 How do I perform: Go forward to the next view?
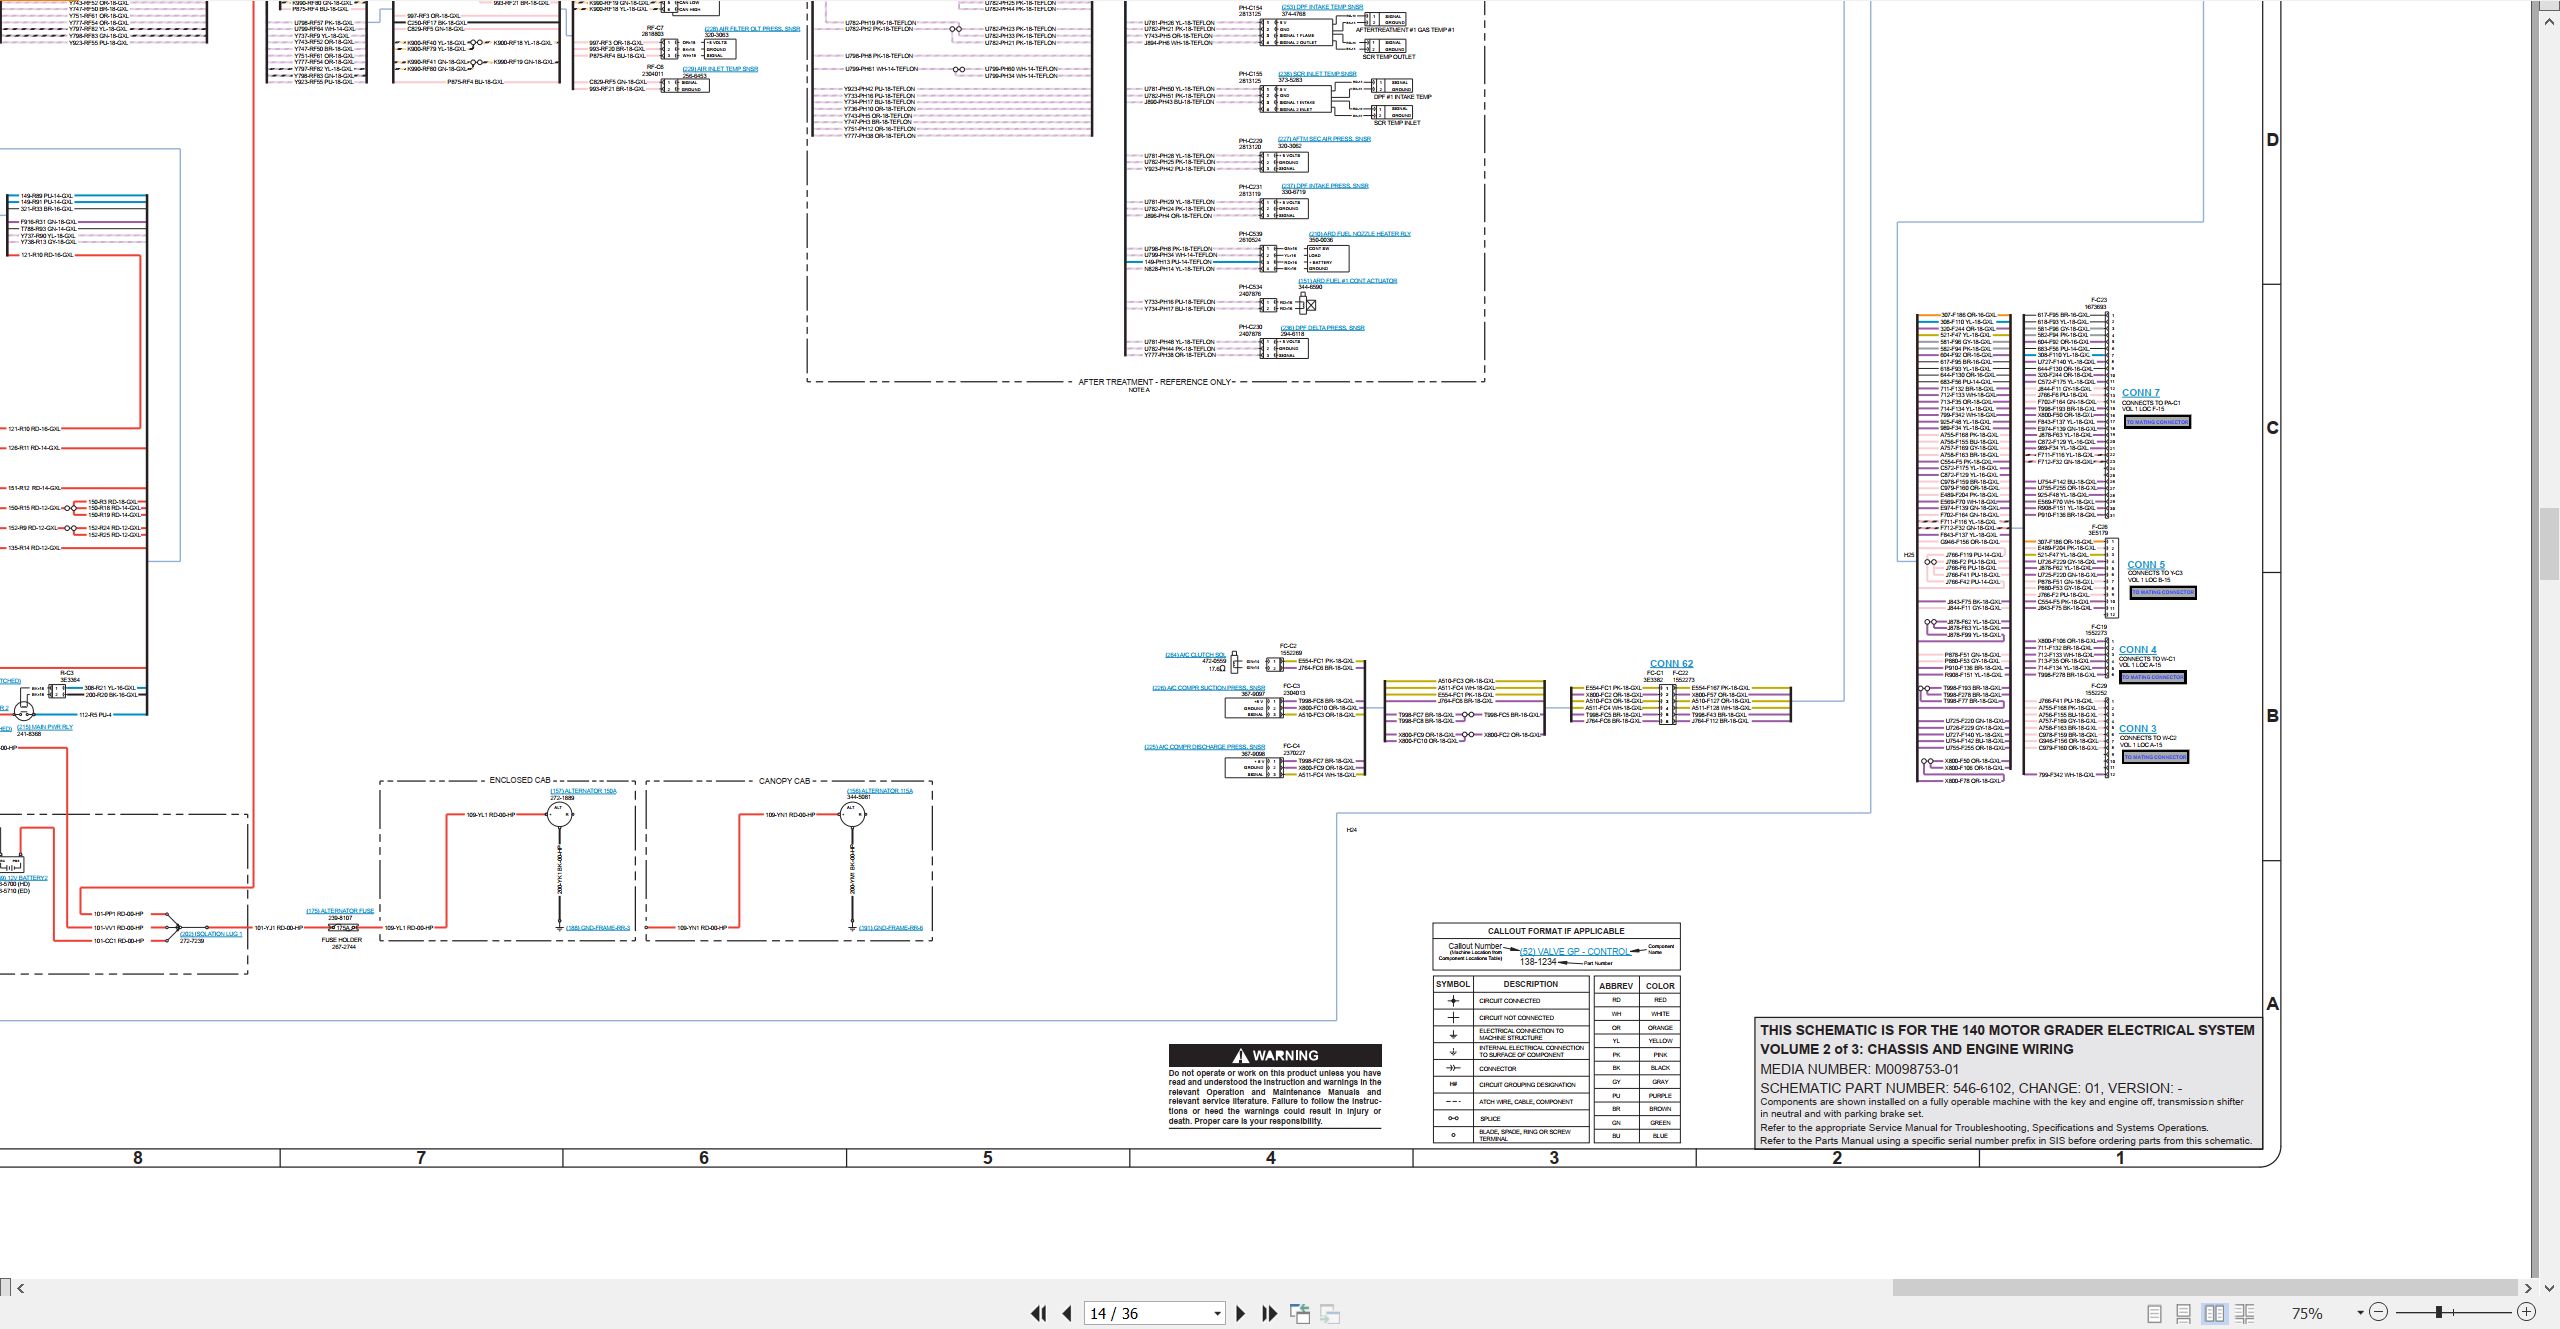[1330, 1313]
